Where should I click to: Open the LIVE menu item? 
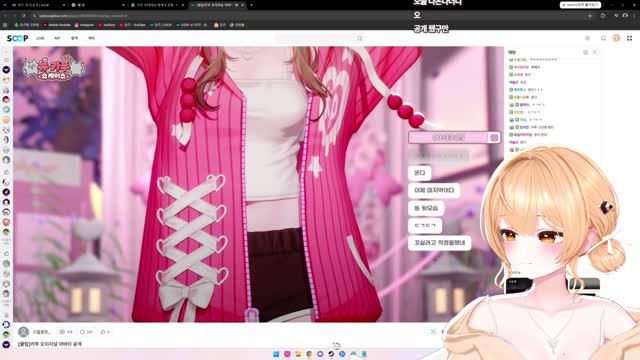(x=40, y=38)
